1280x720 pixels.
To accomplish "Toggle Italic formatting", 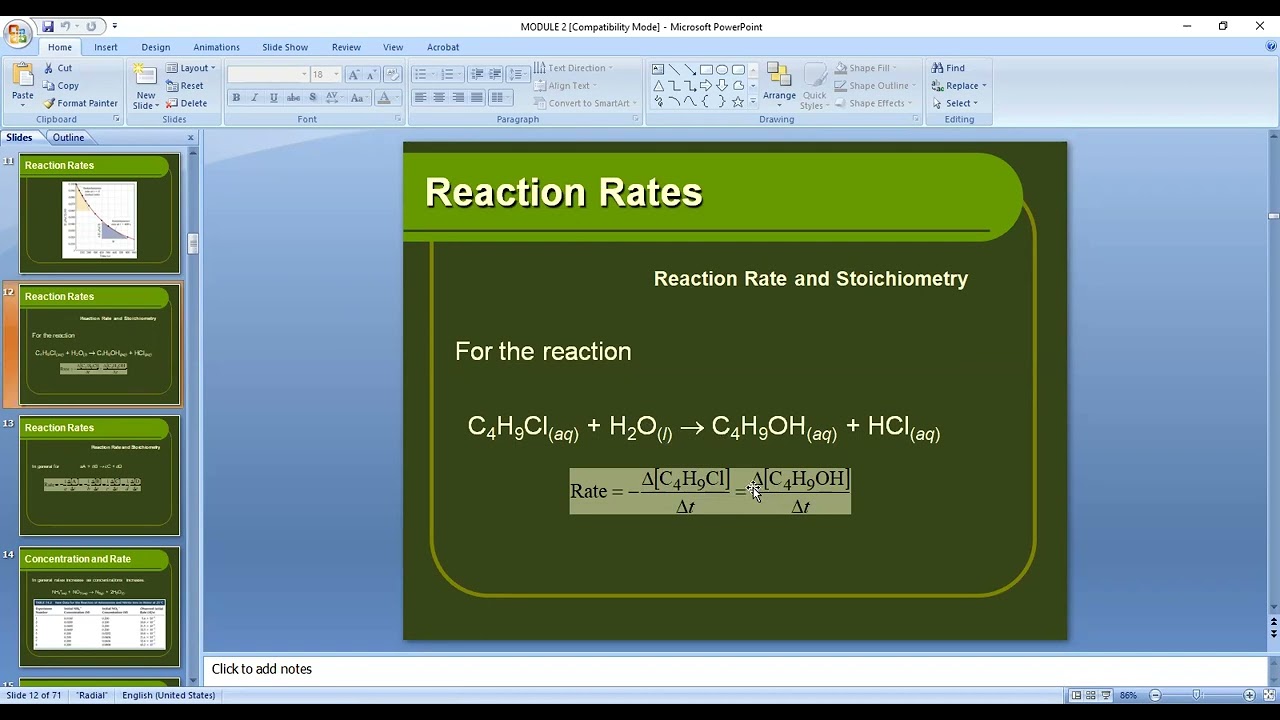I will tap(255, 98).
